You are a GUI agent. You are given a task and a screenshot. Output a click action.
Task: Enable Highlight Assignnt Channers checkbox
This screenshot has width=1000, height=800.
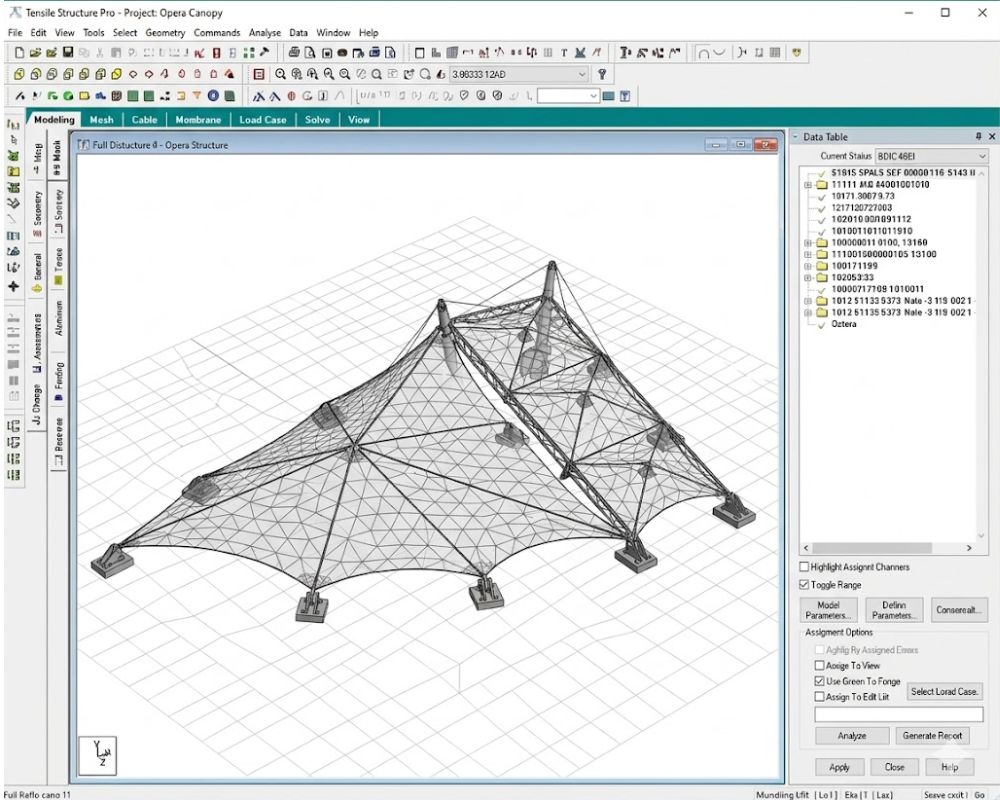click(x=805, y=567)
